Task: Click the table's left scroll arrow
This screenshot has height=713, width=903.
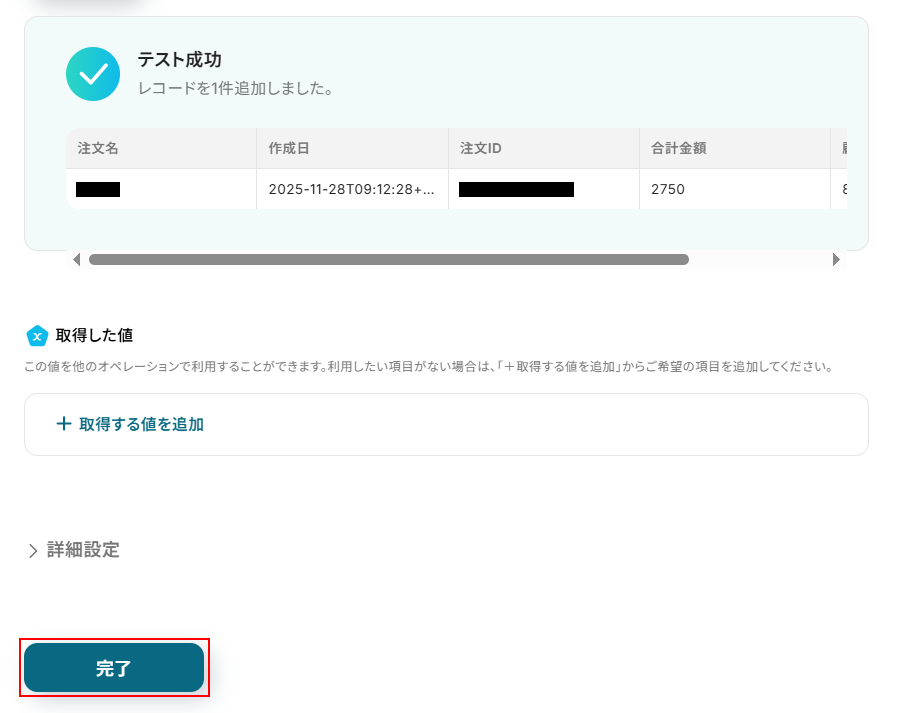Action: [x=77, y=260]
